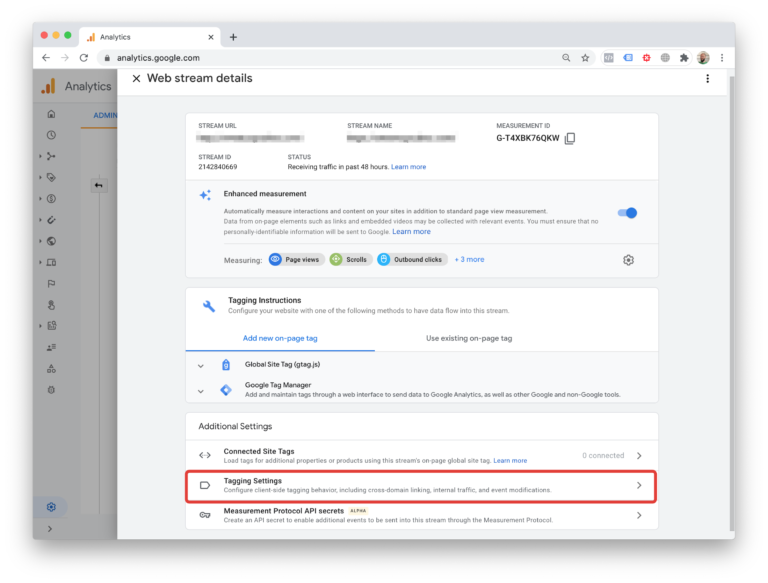The image size is (768, 583).
Task: Click the Analytics logo
Action: (48, 86)
